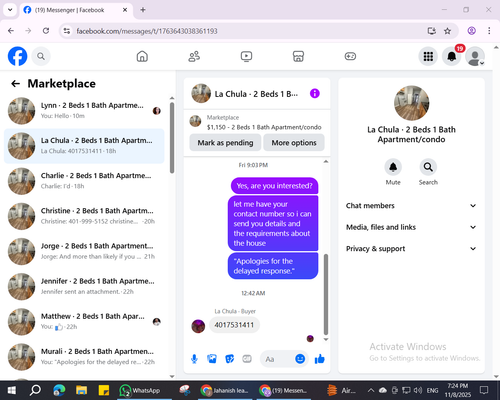
Task: Open the Video/Watch icon
Action: 246,56
